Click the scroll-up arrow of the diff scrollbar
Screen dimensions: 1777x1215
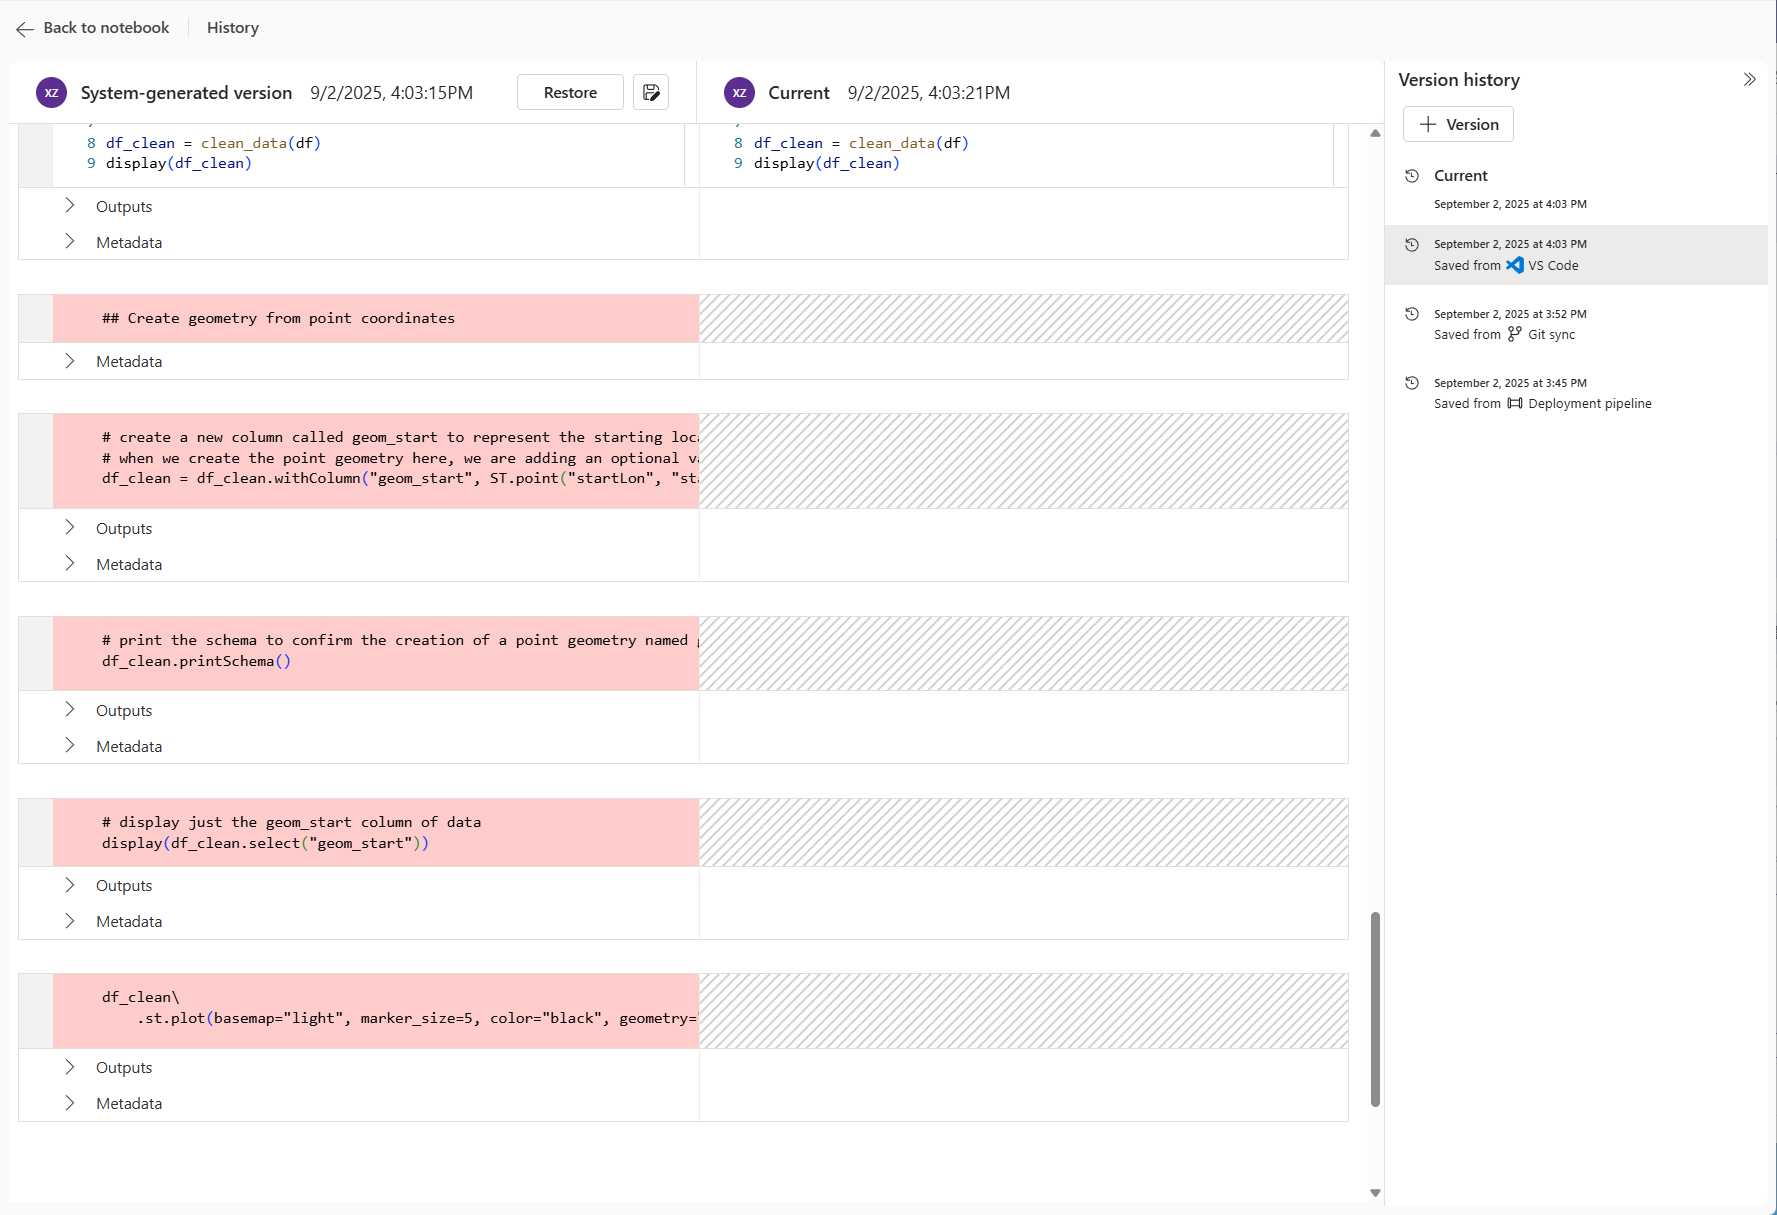[x=1376, y=133]
